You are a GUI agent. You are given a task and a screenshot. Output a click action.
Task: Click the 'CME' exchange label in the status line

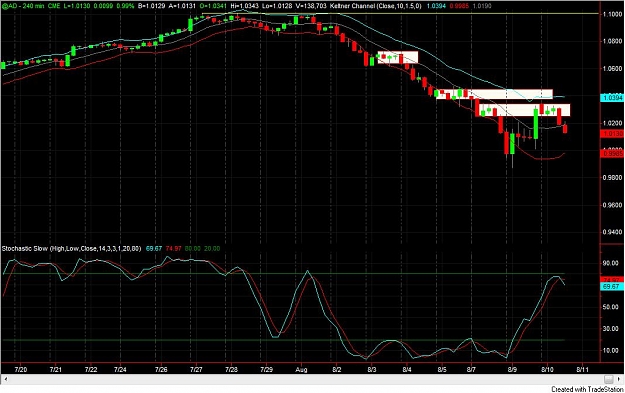coord(54,6)
